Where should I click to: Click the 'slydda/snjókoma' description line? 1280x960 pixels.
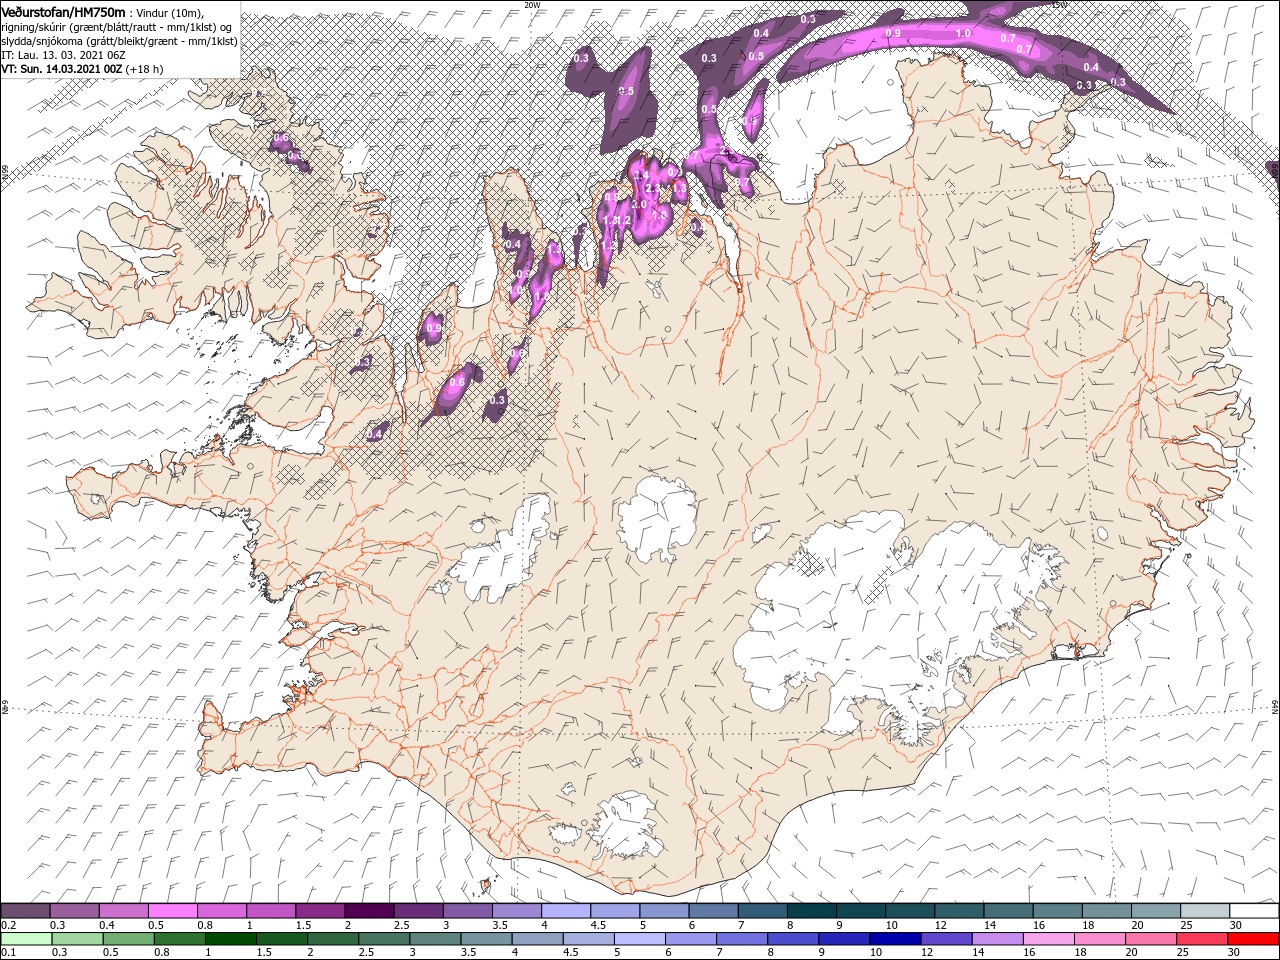pos(117,40)
